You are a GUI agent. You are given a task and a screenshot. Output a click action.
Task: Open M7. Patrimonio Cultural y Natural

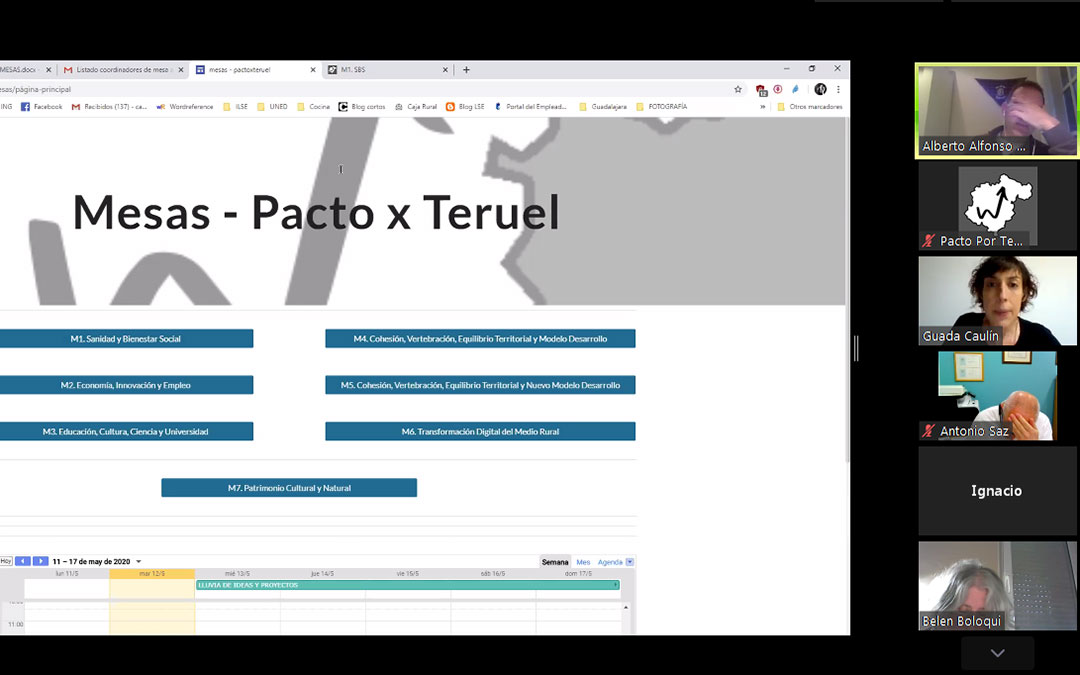(x=289, y=488)
